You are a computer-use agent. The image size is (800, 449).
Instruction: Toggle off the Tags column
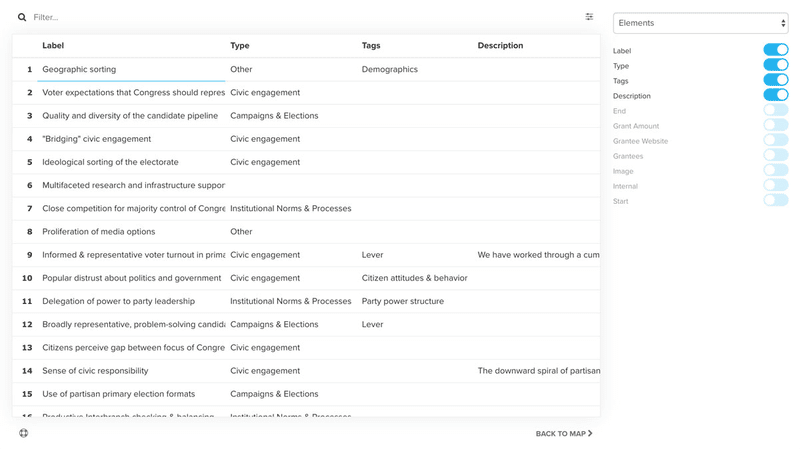[x=775, y=80]
